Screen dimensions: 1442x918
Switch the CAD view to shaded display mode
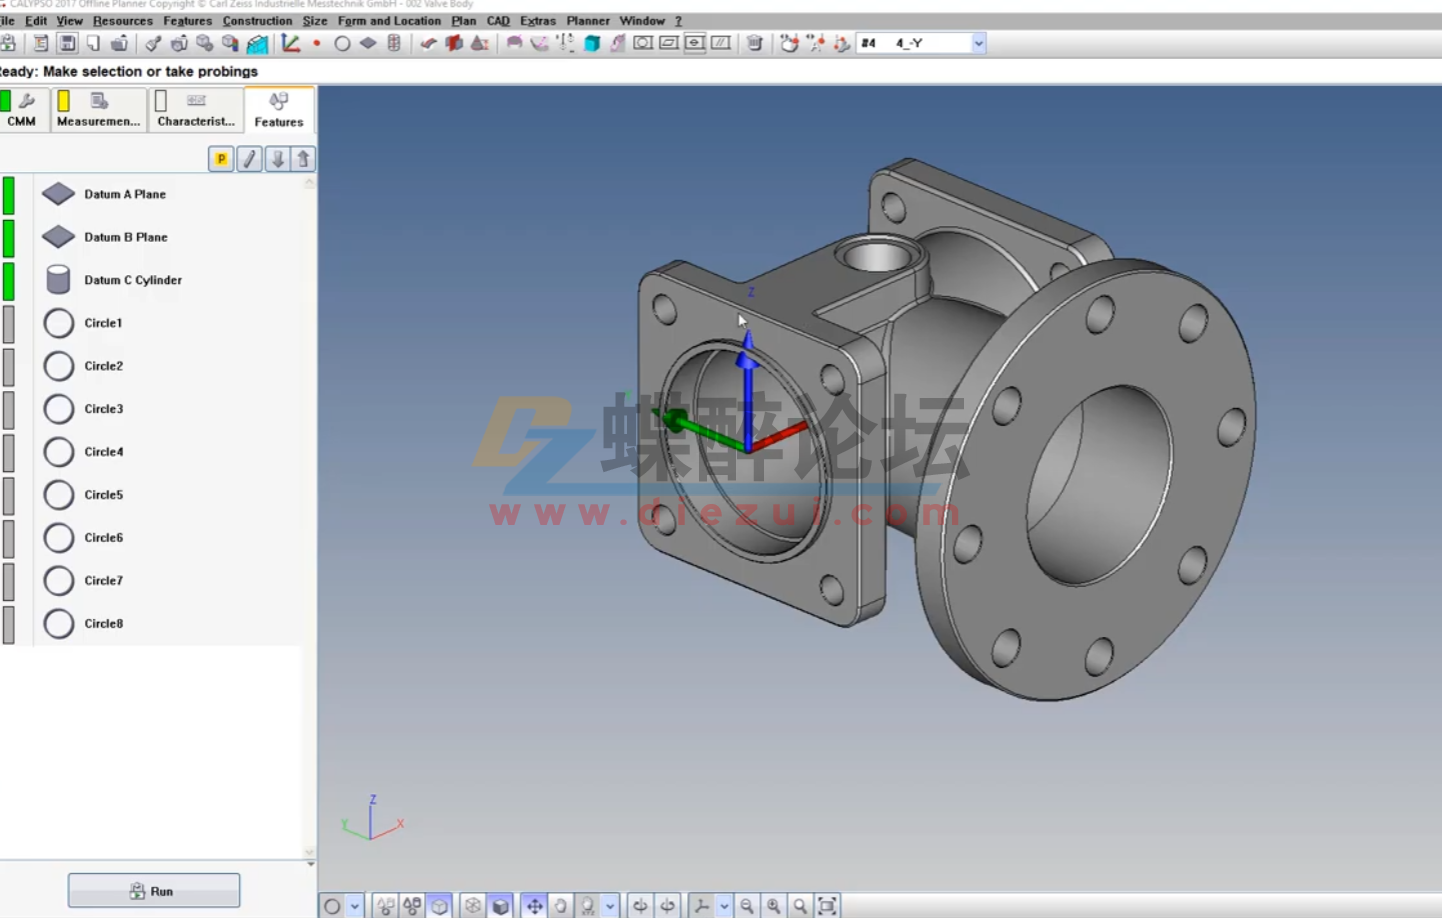[500, 905]
